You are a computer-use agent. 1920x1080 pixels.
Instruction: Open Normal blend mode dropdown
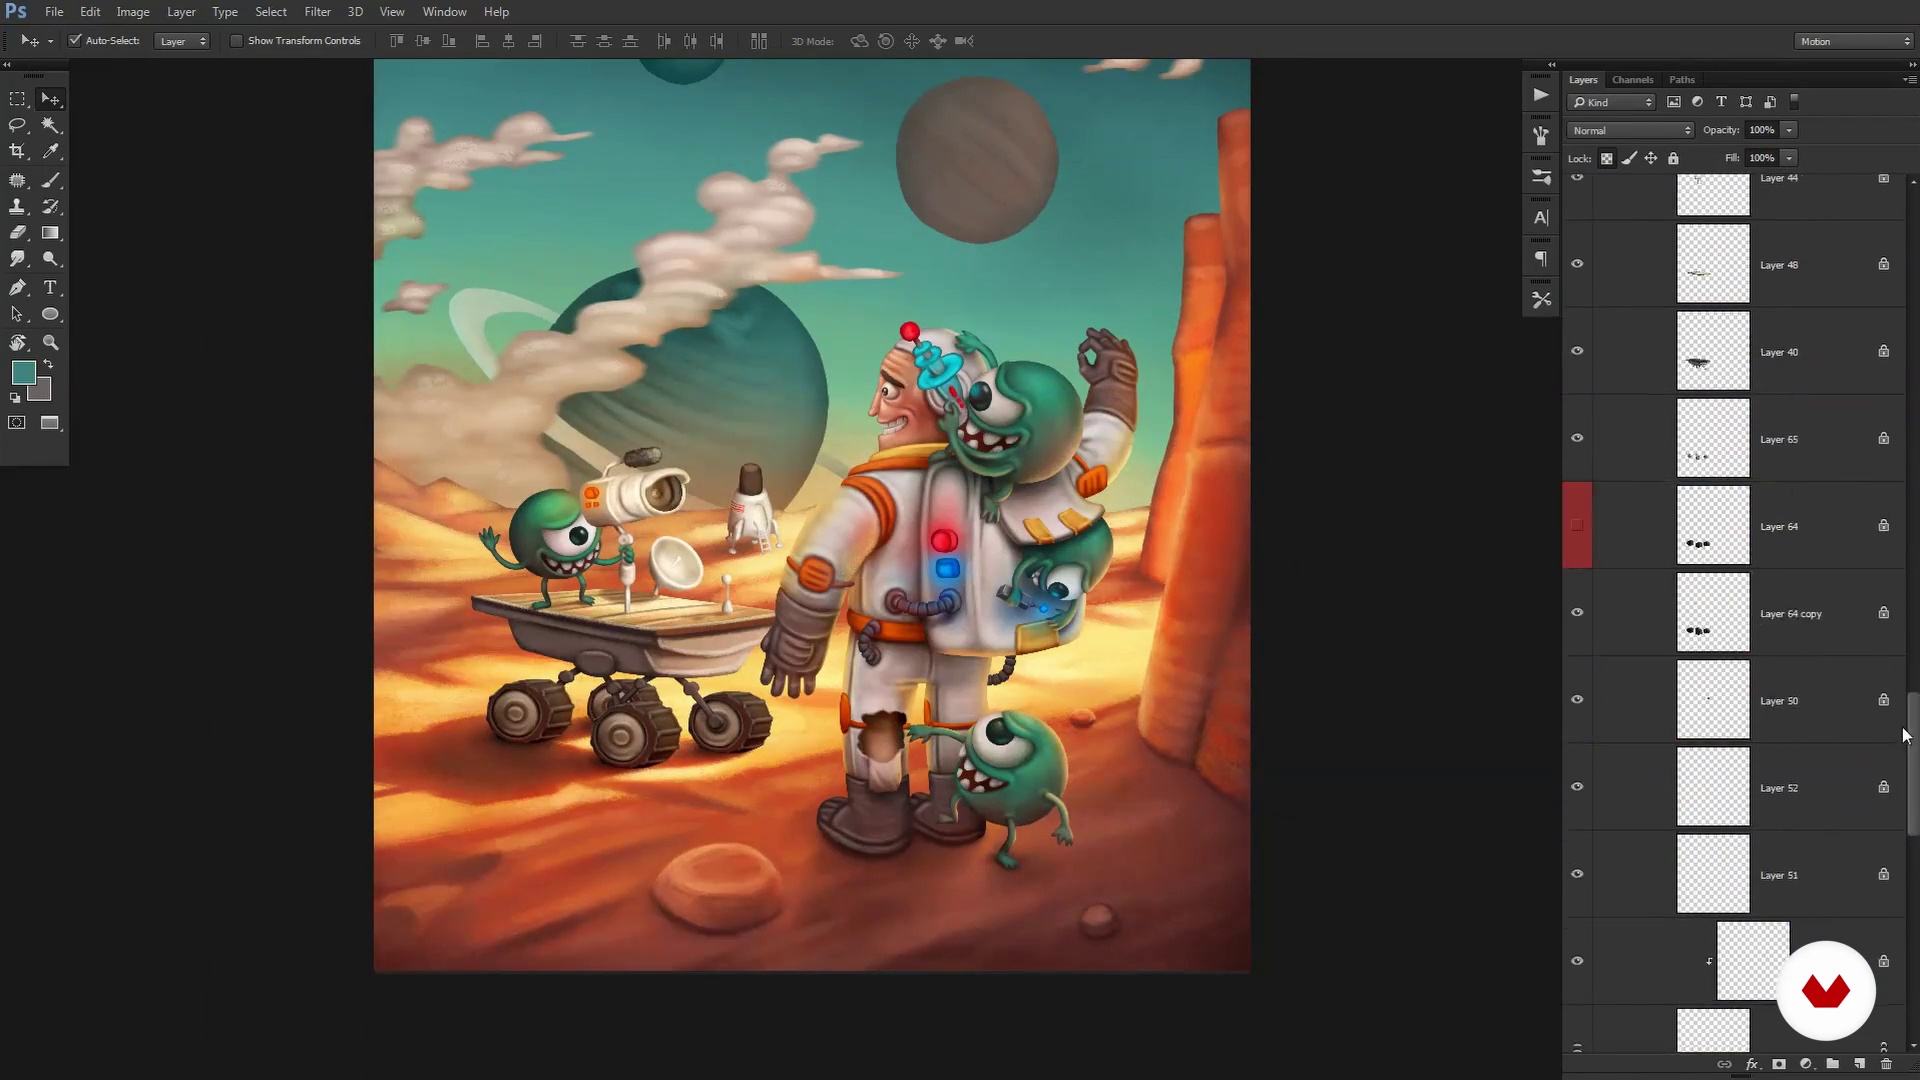pos(1630,130)
